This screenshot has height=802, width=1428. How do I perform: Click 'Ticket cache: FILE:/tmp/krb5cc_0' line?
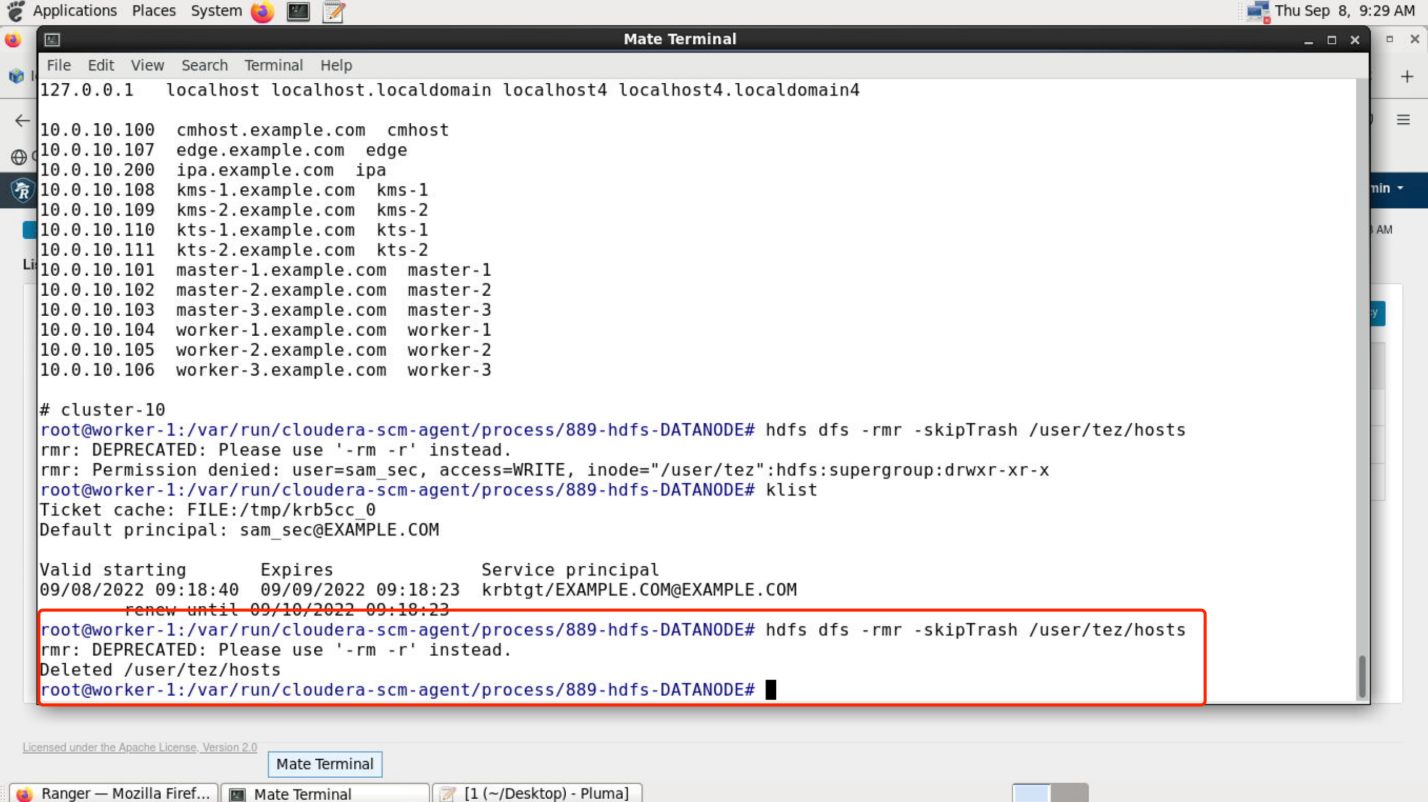(x=208, y=510)
